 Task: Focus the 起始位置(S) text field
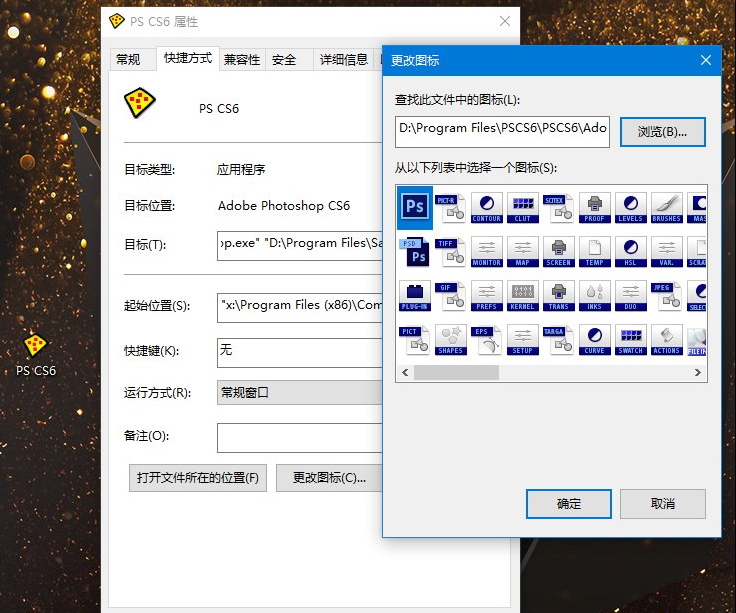pos(299,307)
